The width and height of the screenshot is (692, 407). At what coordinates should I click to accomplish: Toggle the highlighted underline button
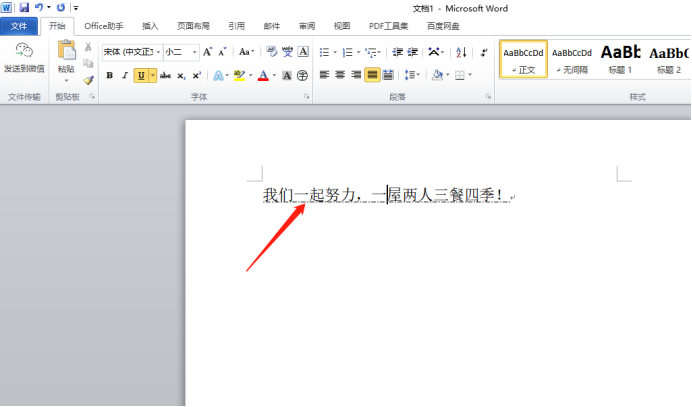point(141,75)
